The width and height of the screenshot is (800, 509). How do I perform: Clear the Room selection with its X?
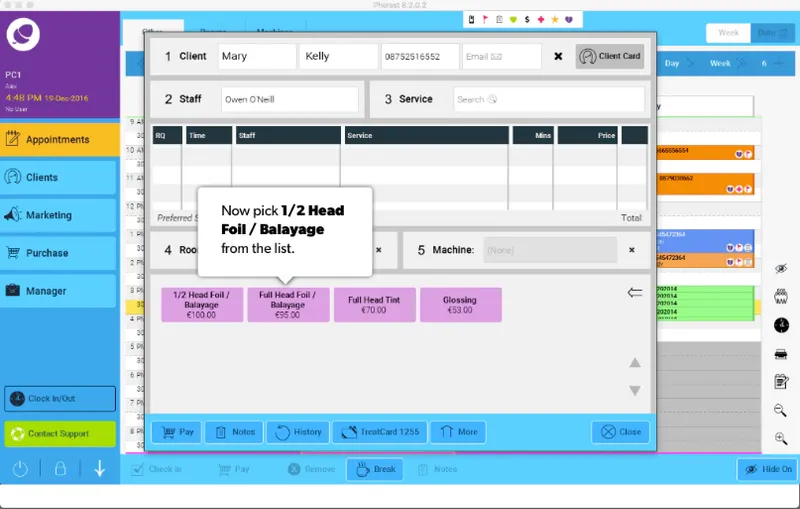(x=379, y=250)
